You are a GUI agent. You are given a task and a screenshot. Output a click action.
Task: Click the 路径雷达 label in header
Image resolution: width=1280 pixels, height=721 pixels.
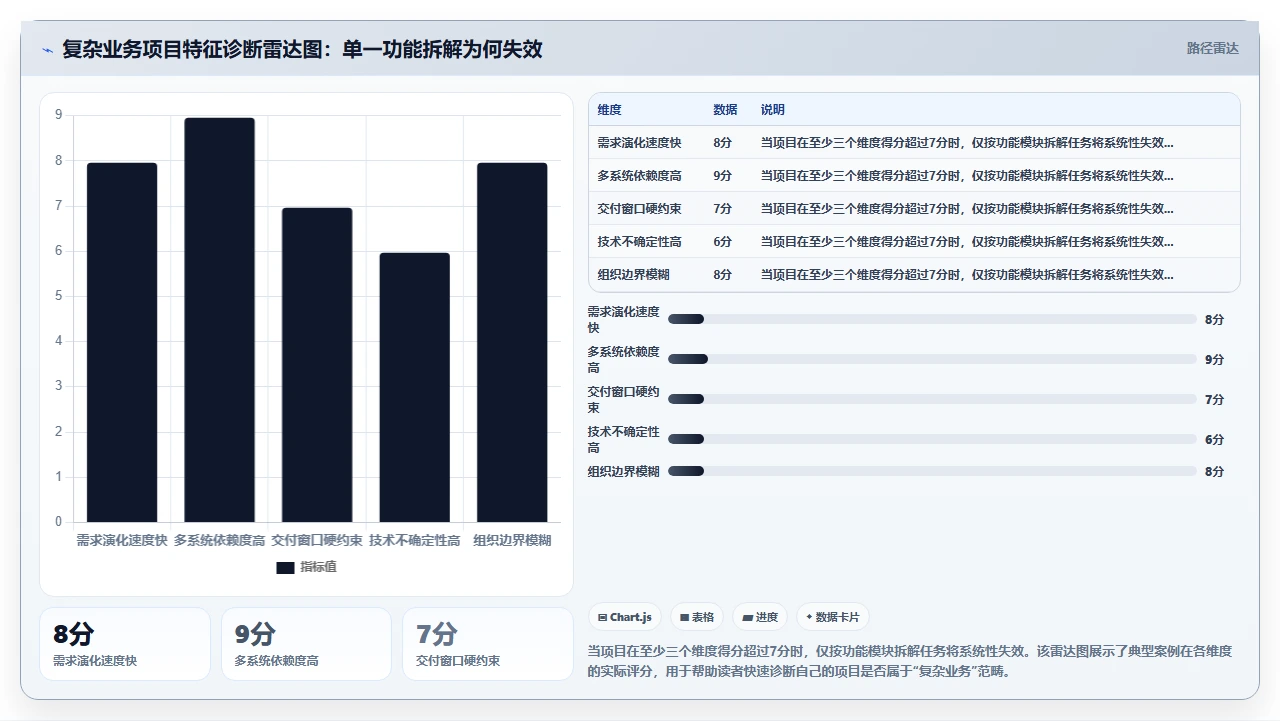coord(1212,48)
